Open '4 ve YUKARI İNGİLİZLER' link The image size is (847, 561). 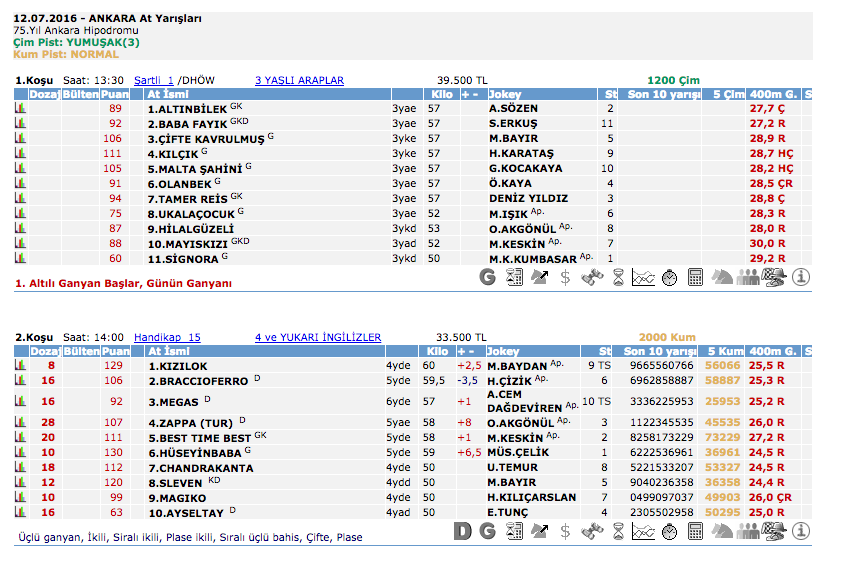pyautogui.click(x=318, y=337)
